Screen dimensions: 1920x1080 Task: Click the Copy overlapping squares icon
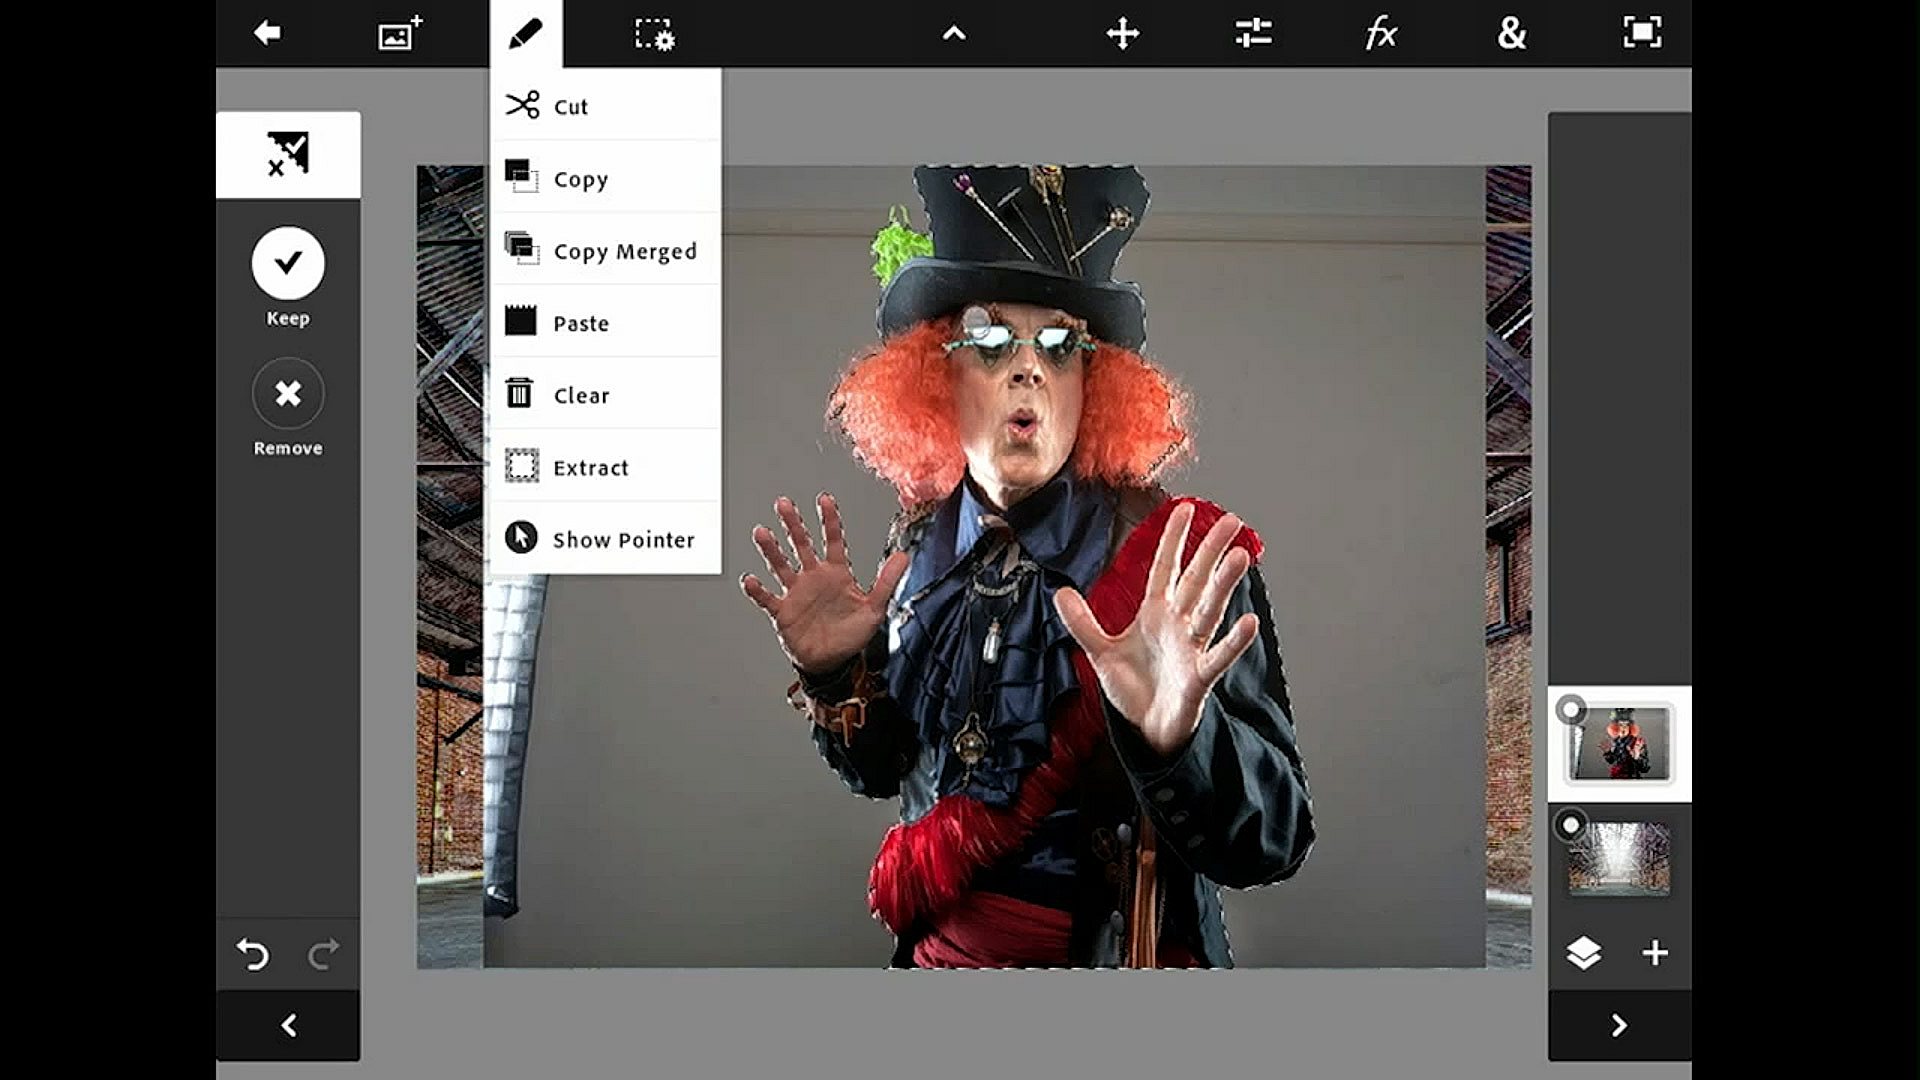[521, 176]
